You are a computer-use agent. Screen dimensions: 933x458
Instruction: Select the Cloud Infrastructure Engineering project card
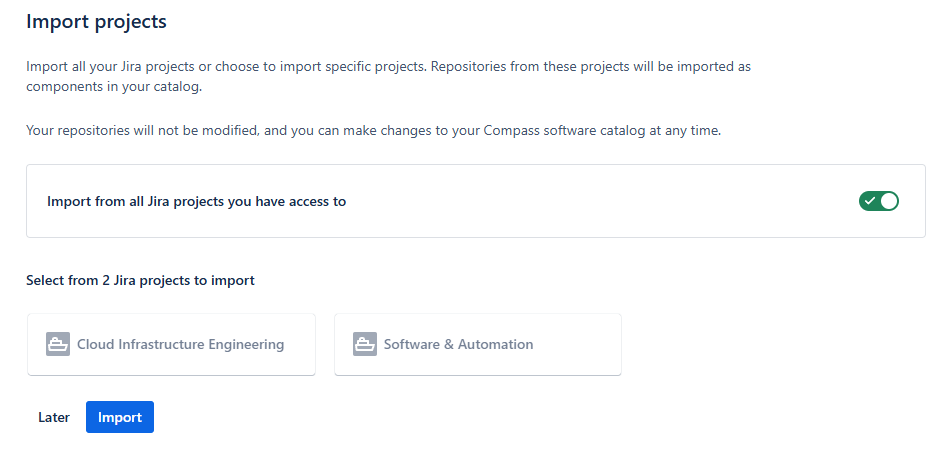pos(171,344)
